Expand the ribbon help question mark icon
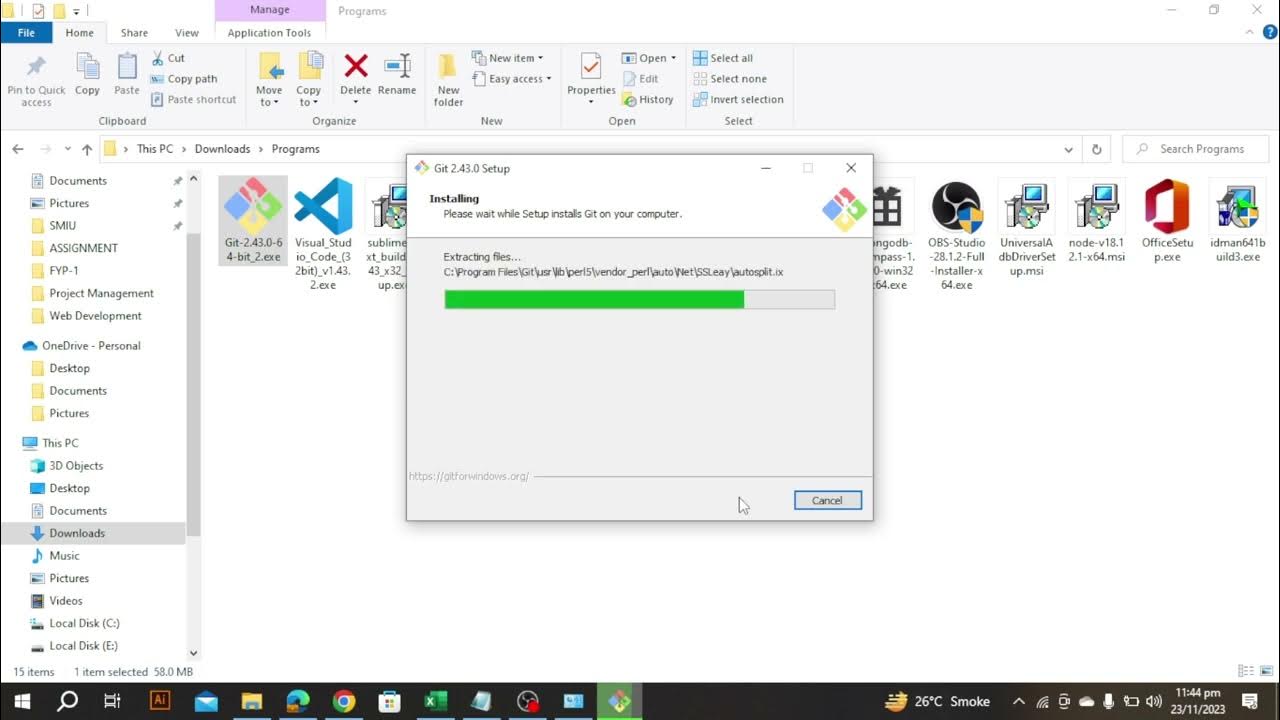 (x=1269, y=33)
